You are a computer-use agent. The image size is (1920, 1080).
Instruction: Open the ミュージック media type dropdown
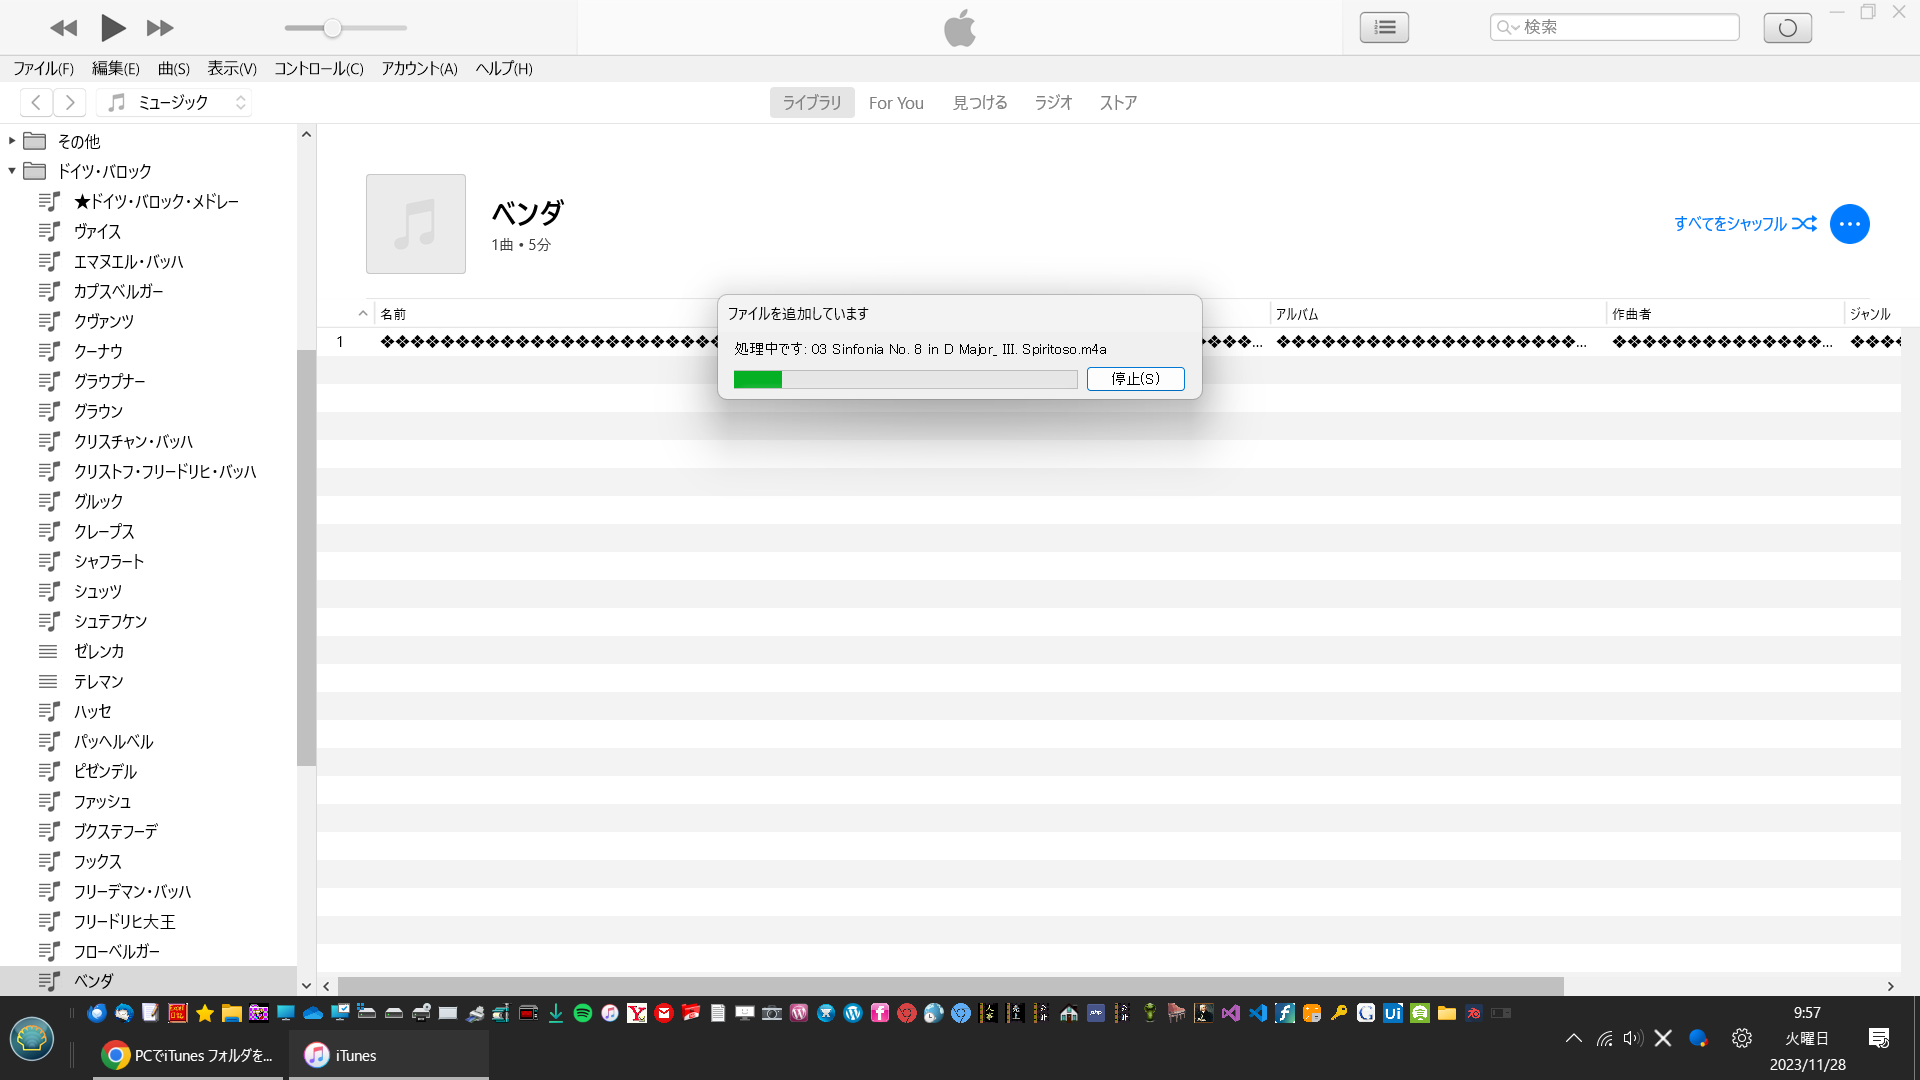click(x=175, y=102)
